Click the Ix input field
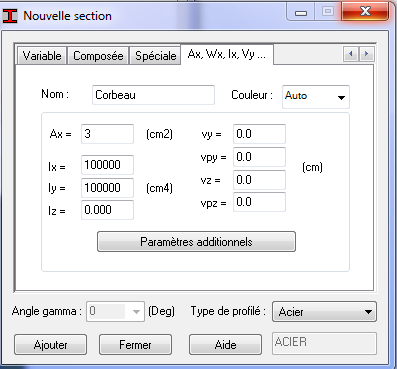This screenshot has width=397, height=369. pos(107,165)
